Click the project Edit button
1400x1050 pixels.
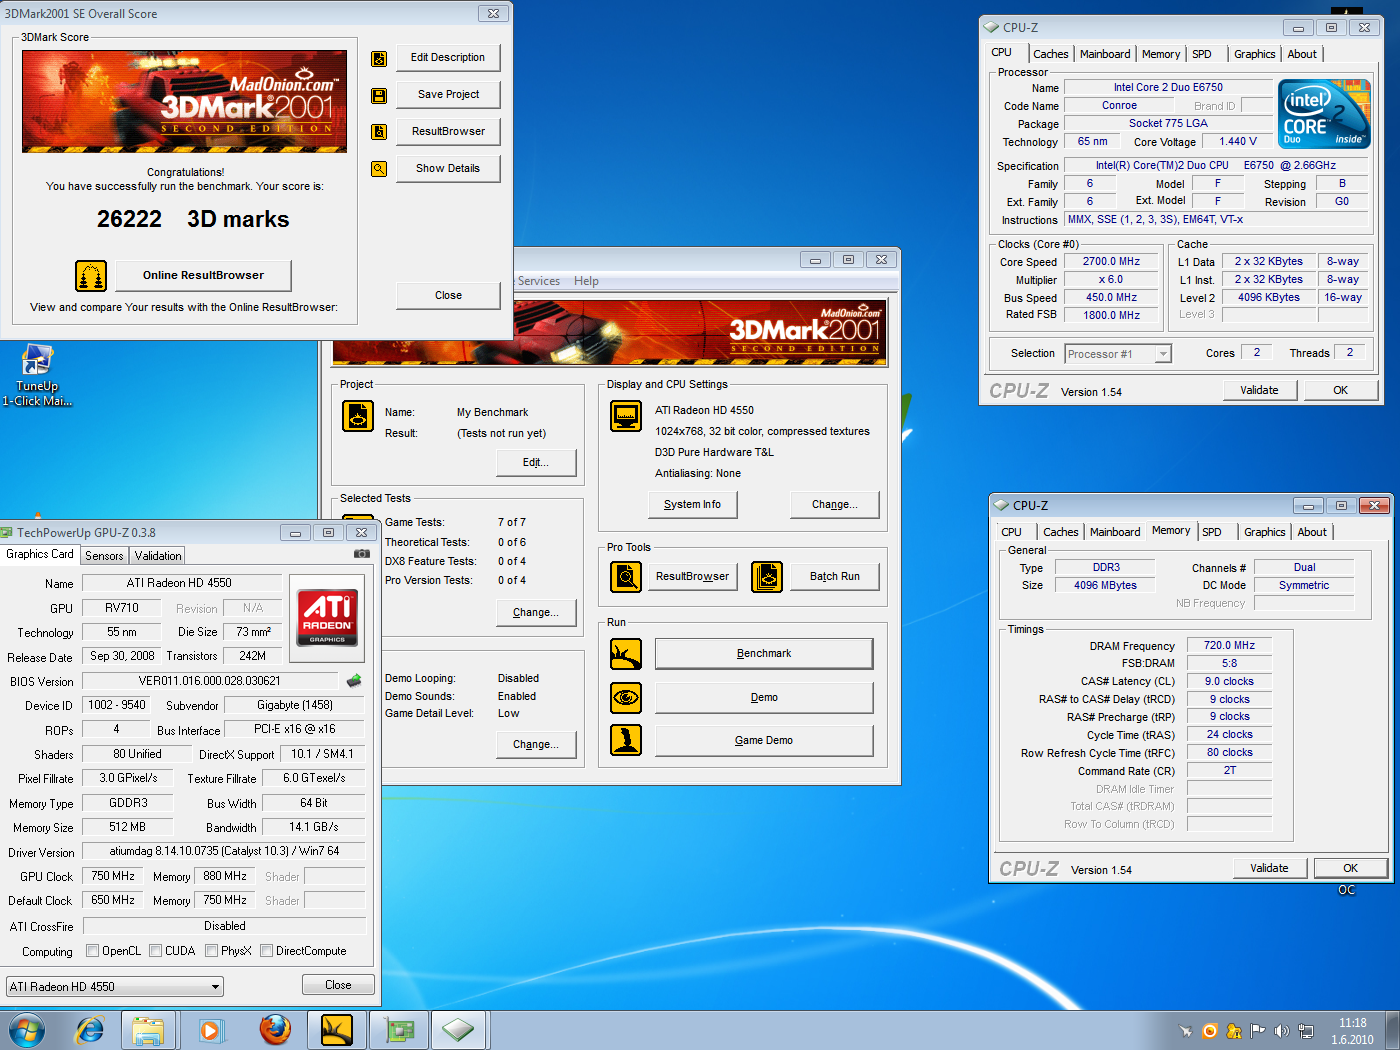coord(536,462)
